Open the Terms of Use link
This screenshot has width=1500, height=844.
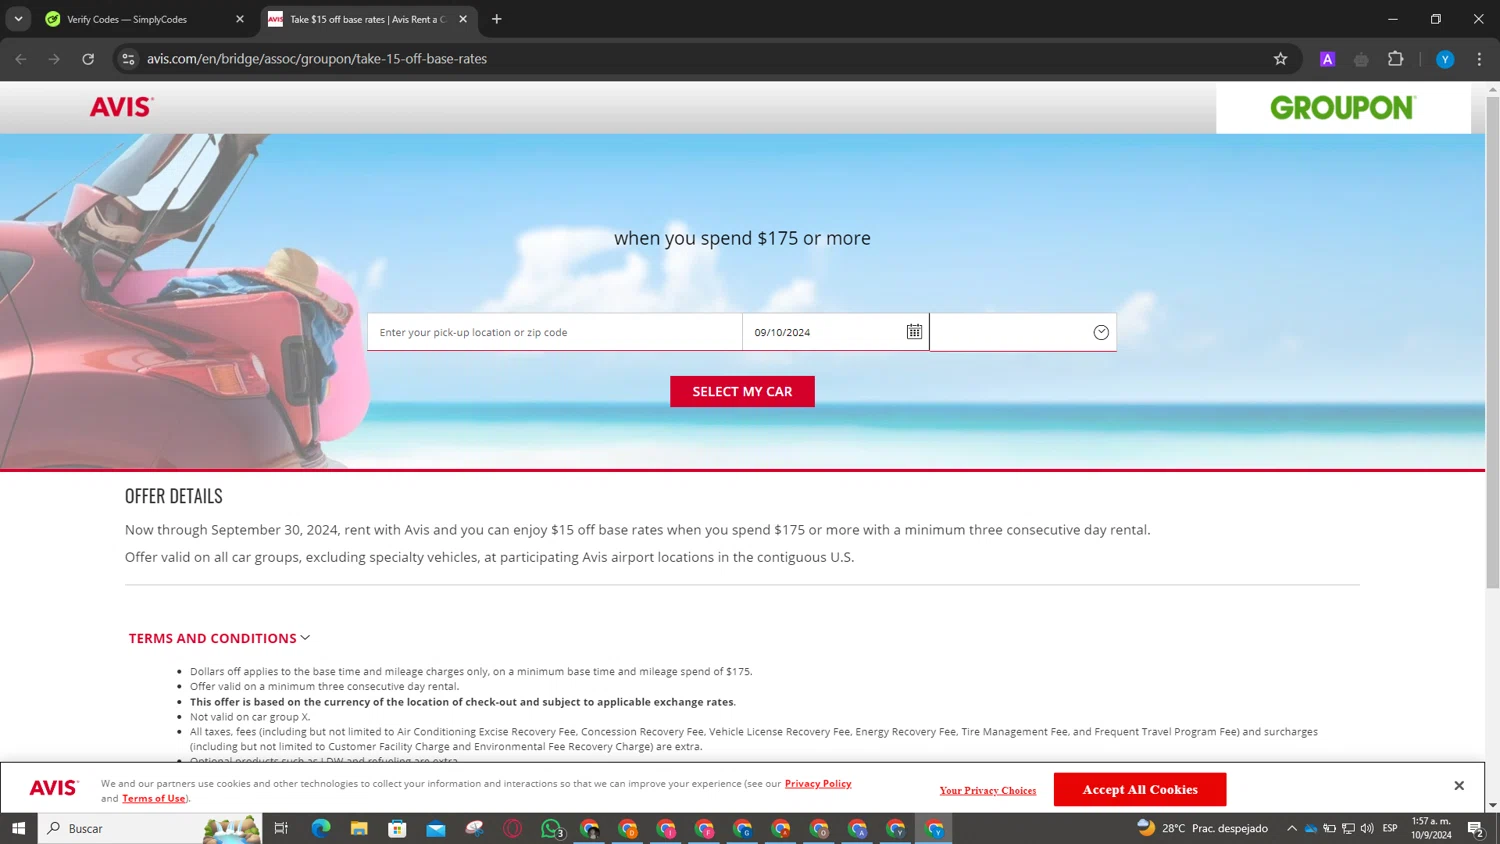(x=154, y=798)
